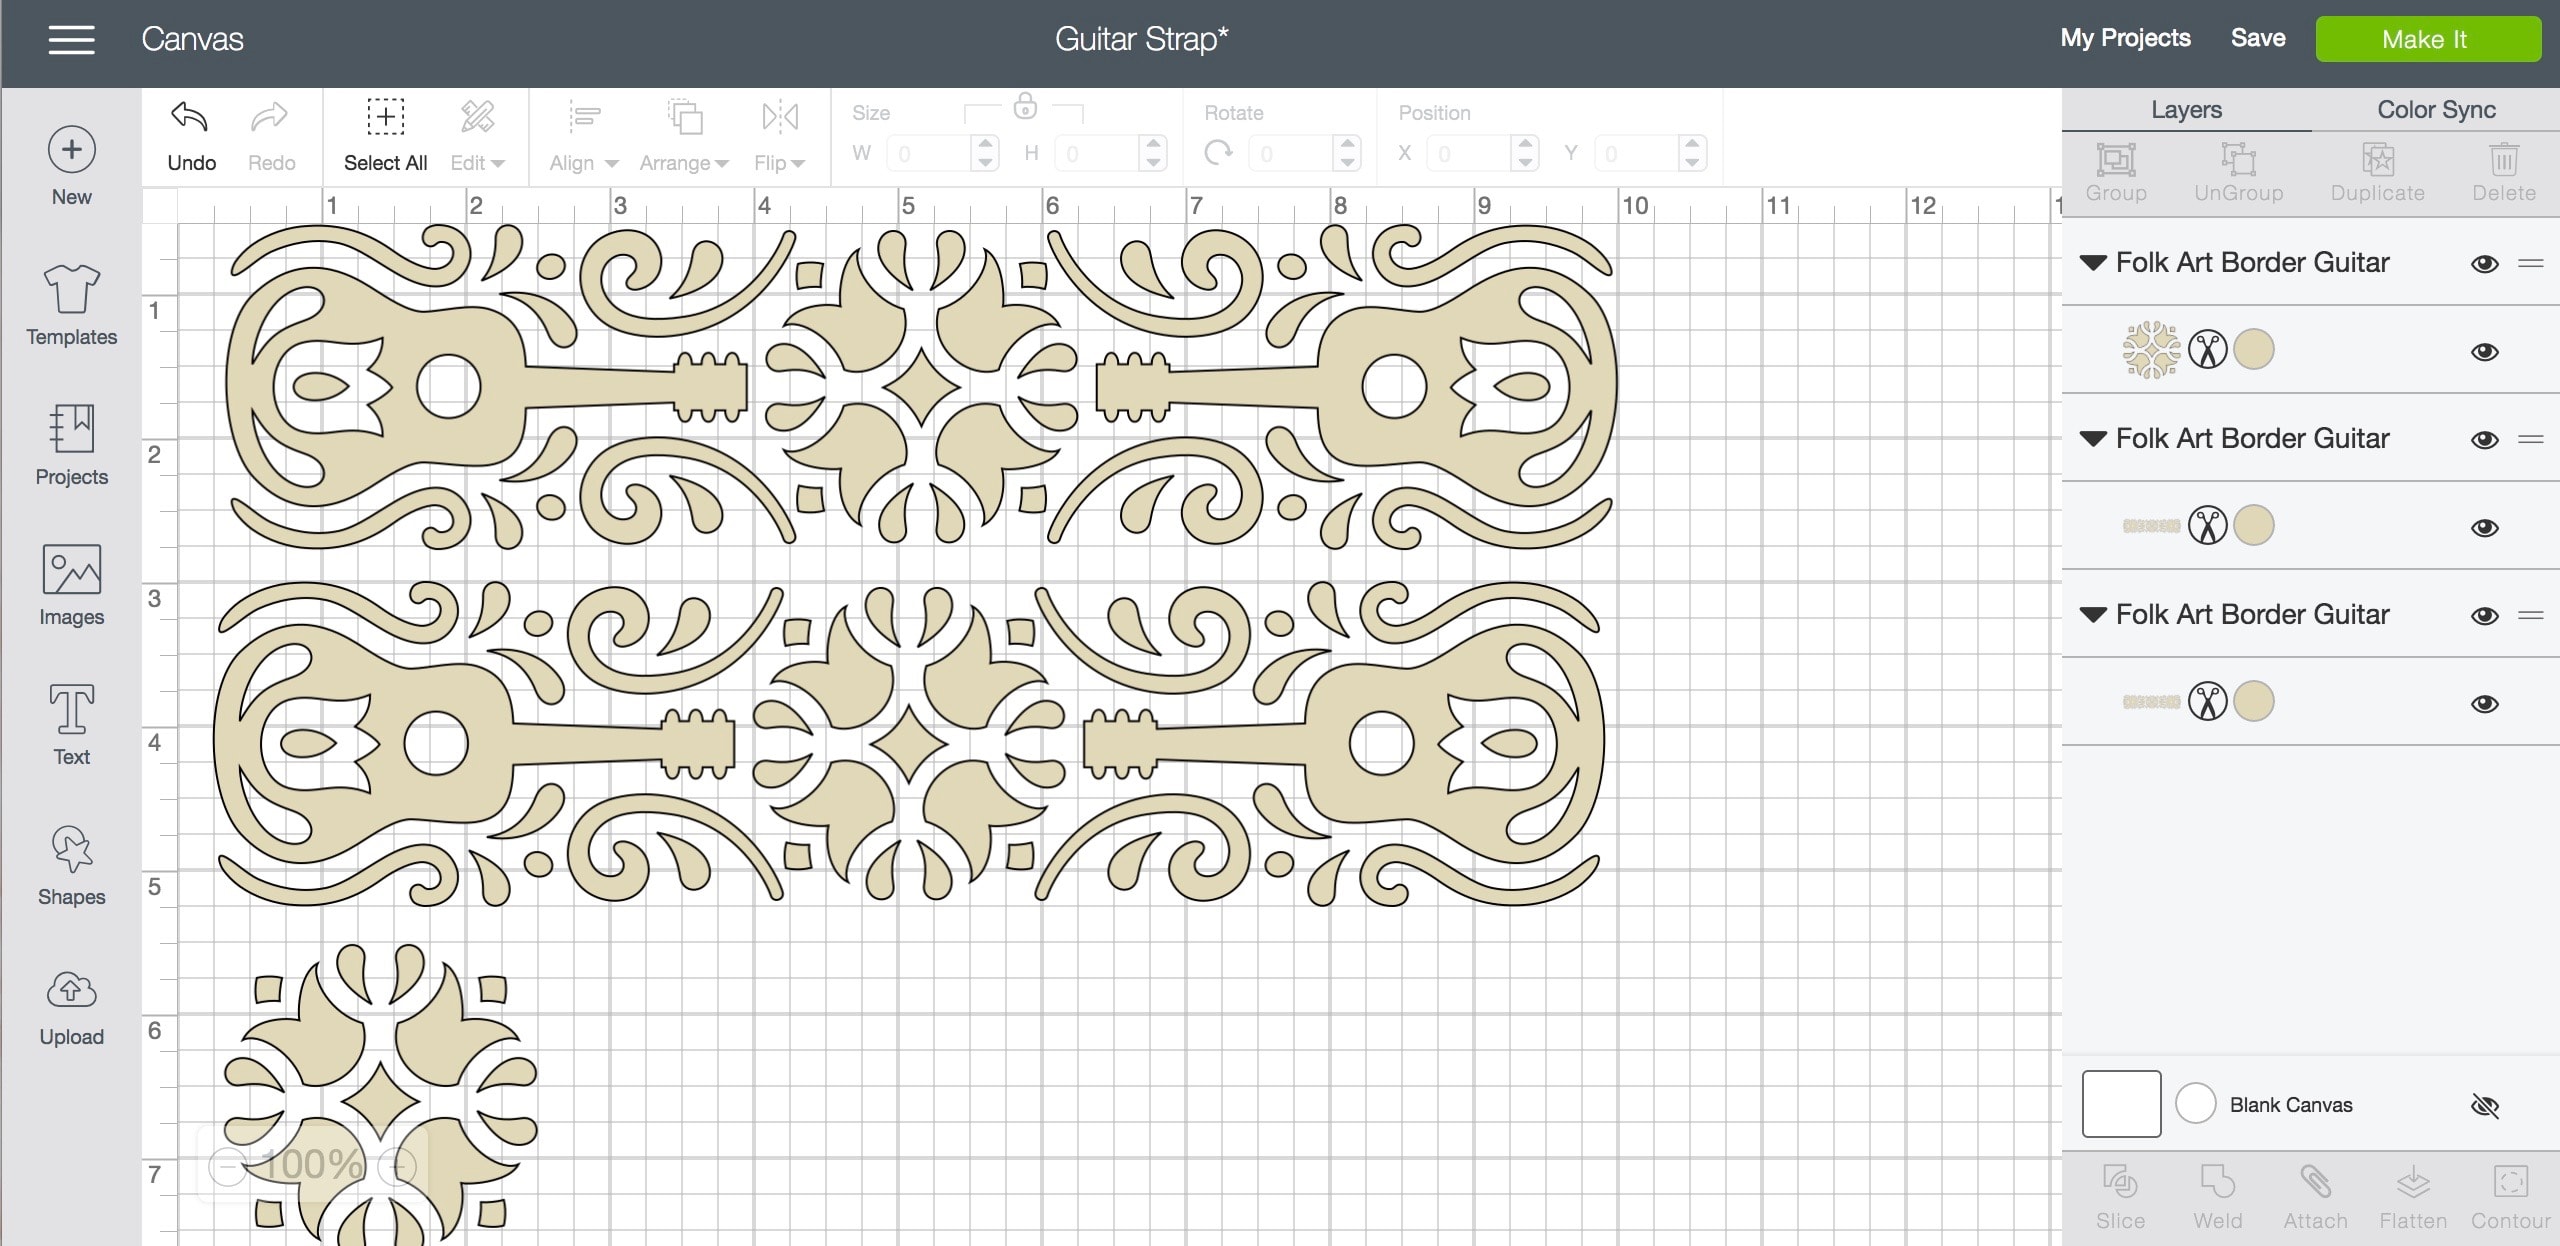Hide first Folk Art Border Guitar group
The width and height of the screenshot is (2560, 1246).
coord(2484,263)
